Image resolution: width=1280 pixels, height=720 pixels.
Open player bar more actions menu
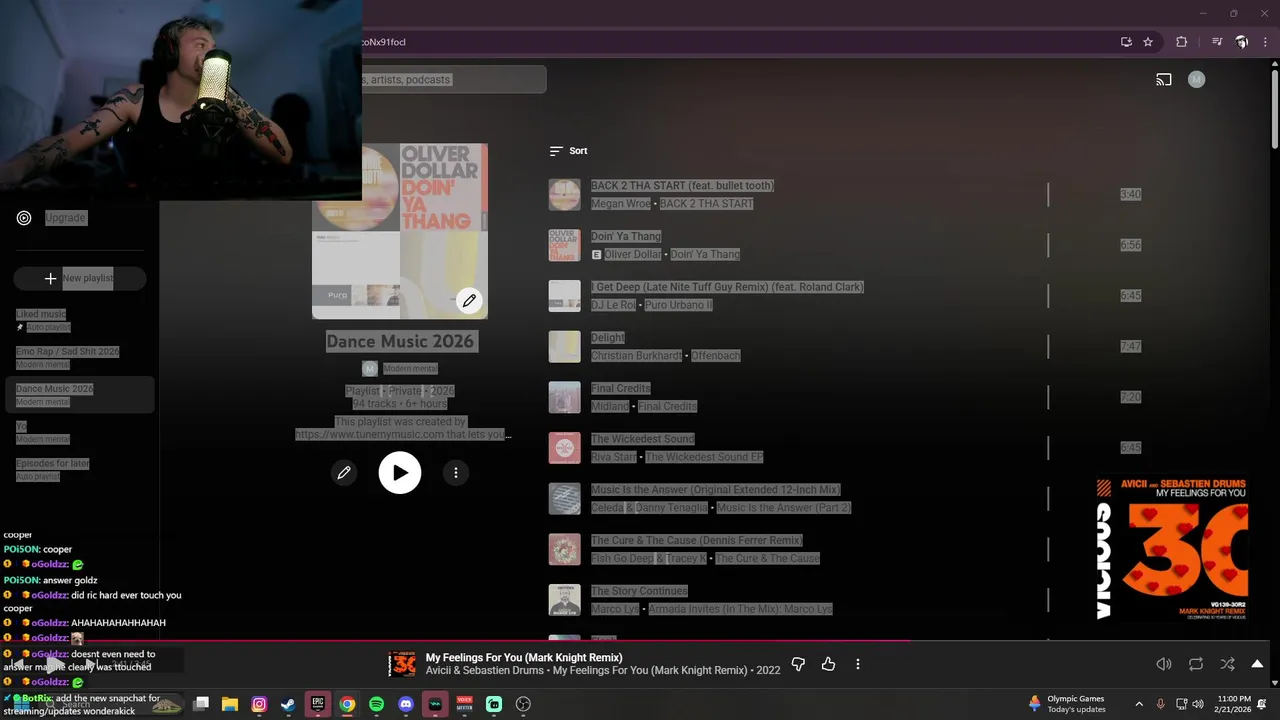(x=857, y=664)
